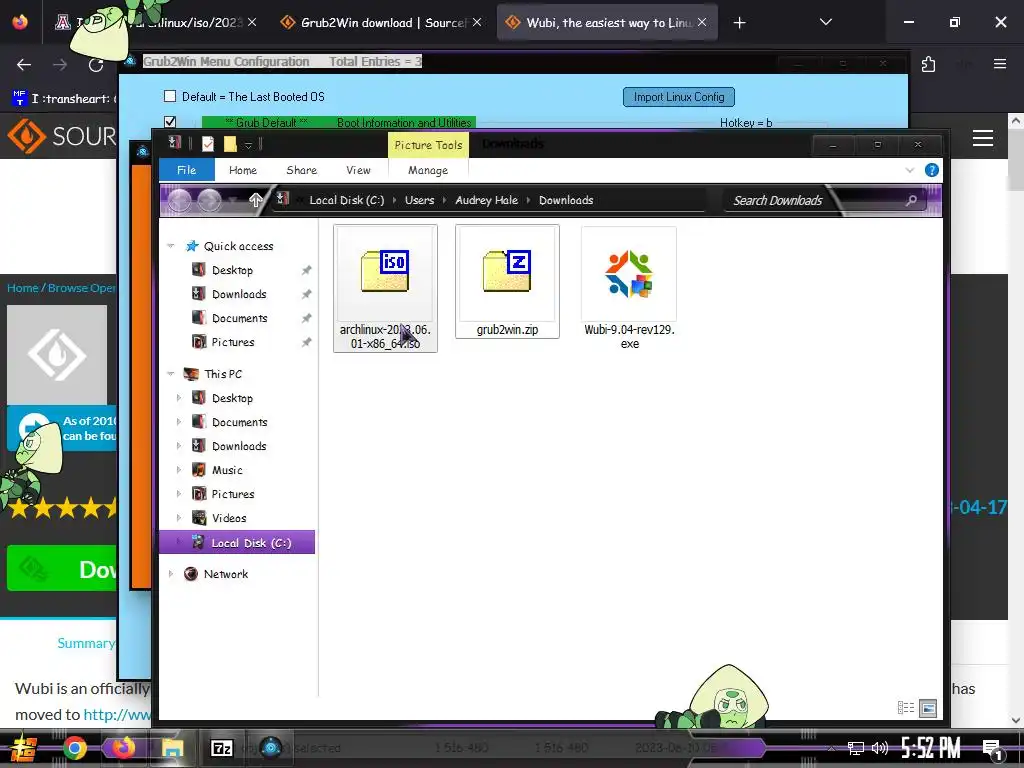Open the archlinux ISO file
This screenshot has height=768, width=1024.
[x=385, y=288]
